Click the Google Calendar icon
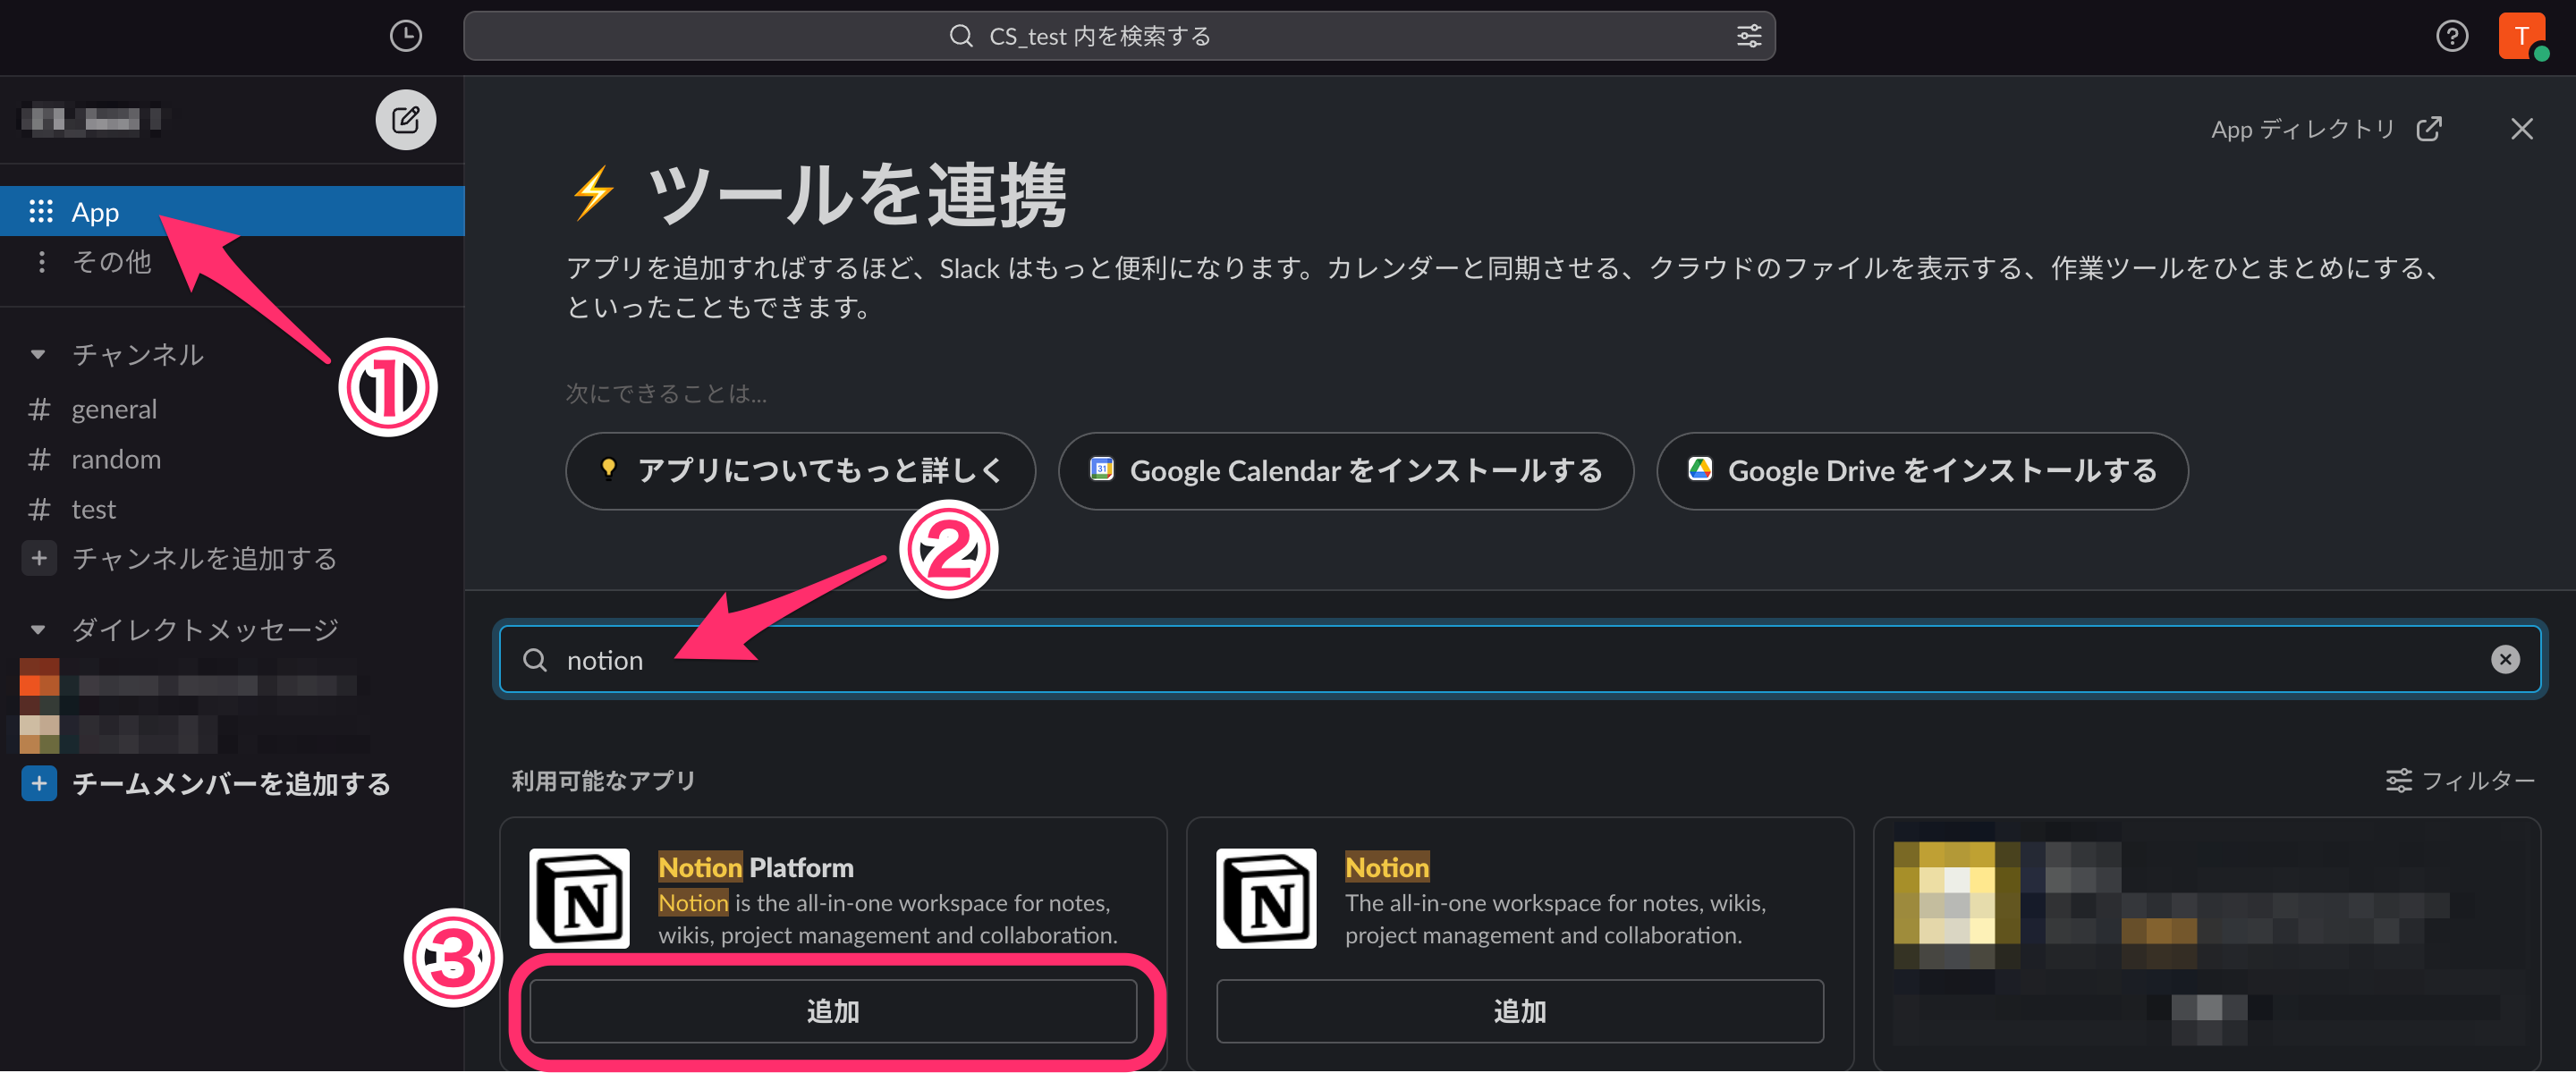Image resolution: width=2576 pixels, height=1073 pixels. (x=1101, y=469)
